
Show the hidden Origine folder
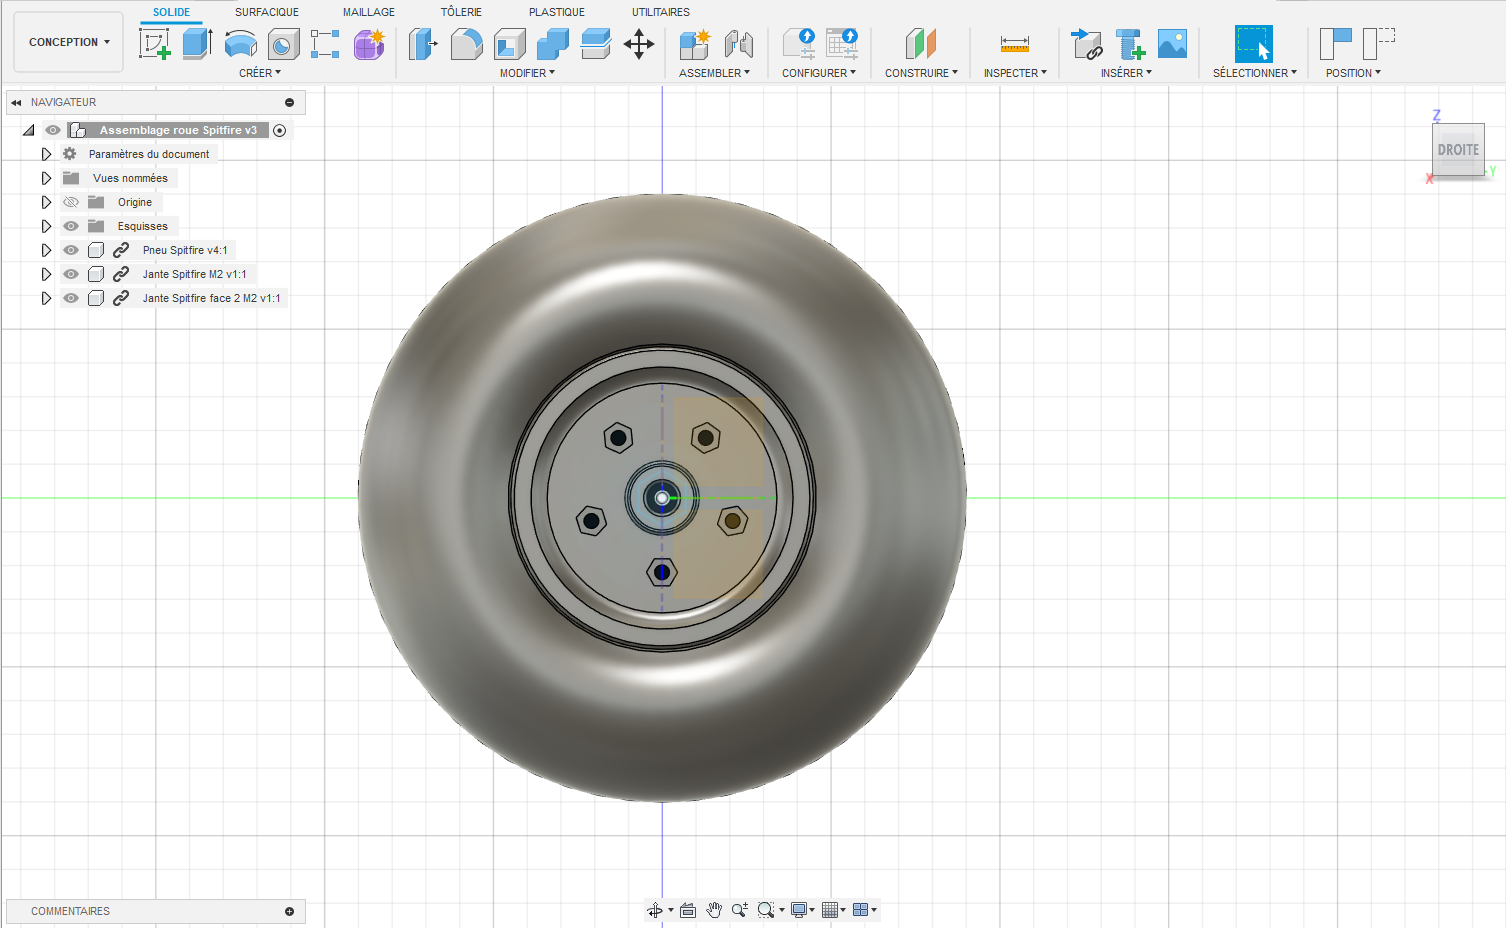click(x=71, y=202)
